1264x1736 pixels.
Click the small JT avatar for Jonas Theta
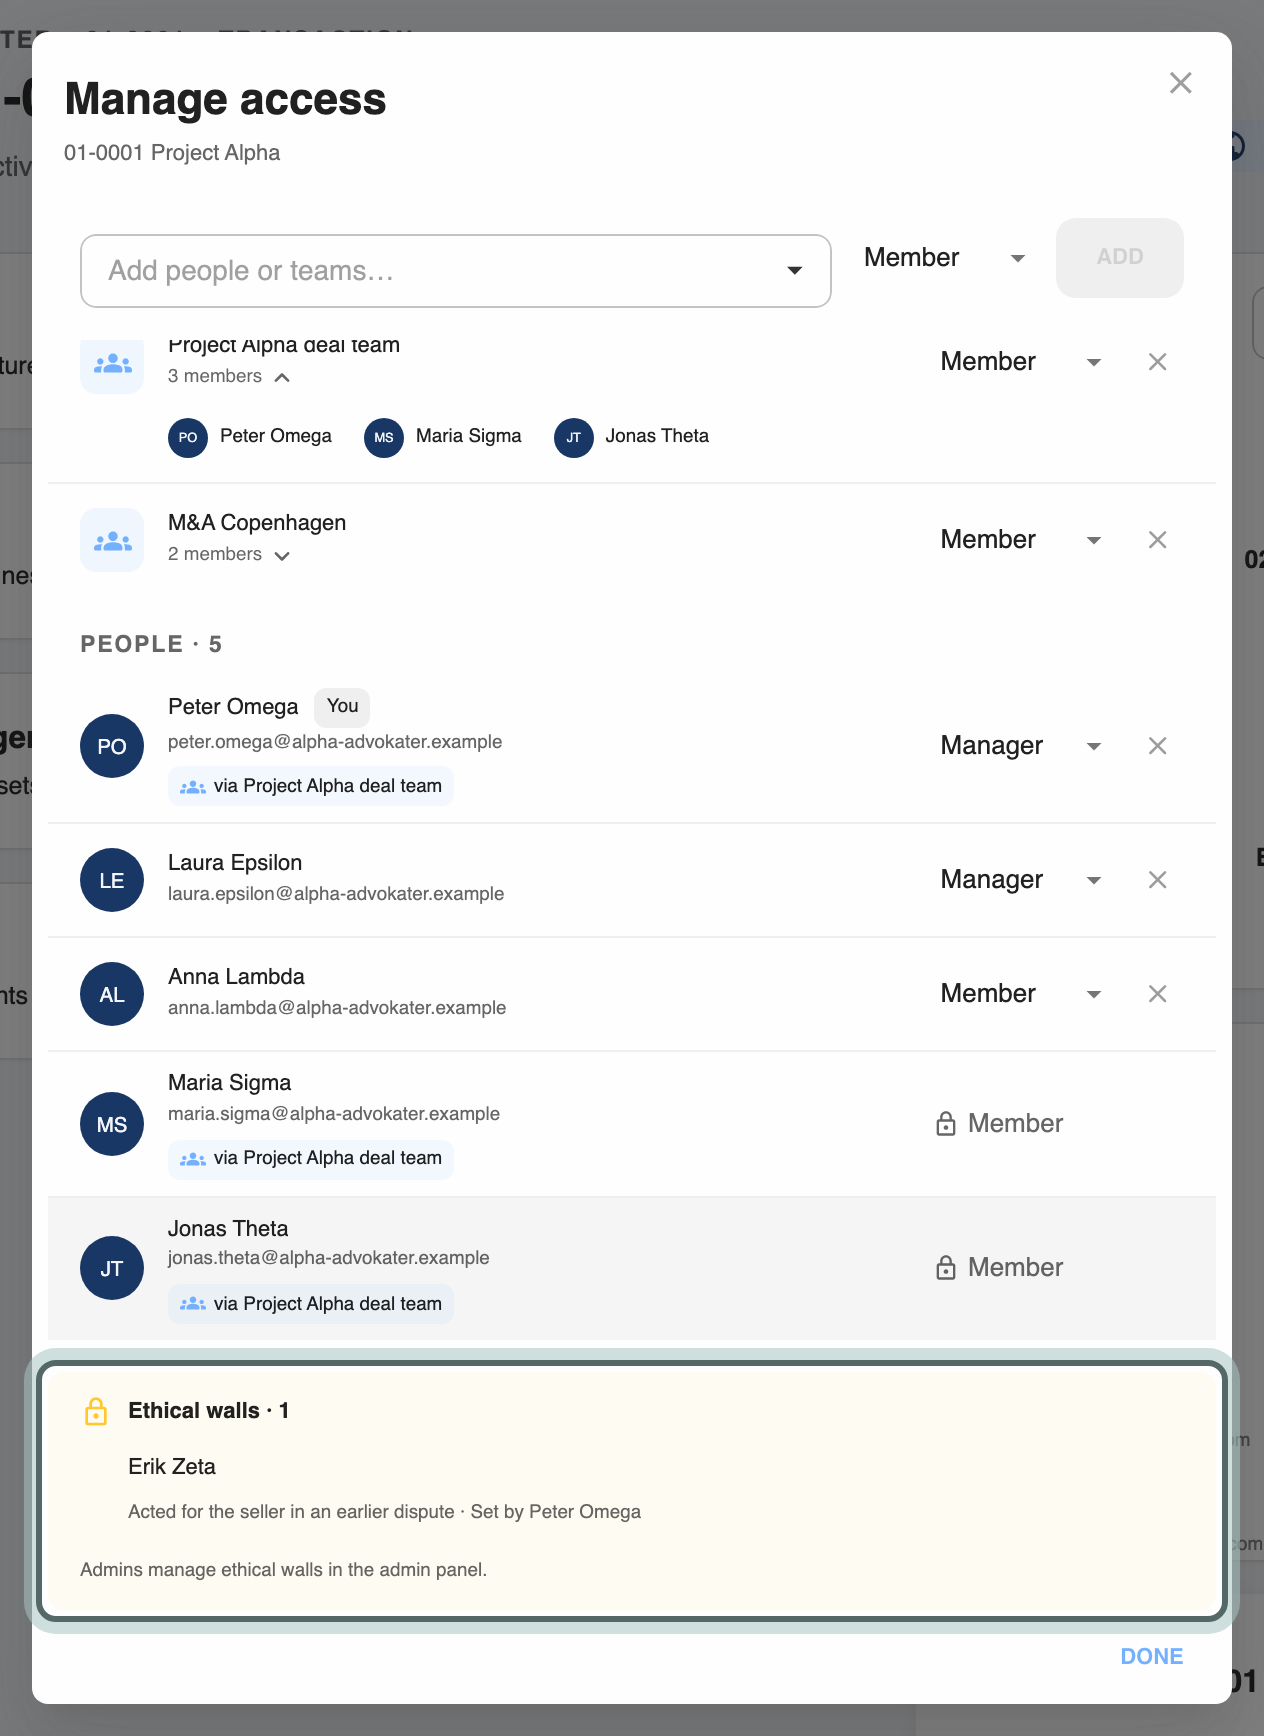(x=574, y=437)
